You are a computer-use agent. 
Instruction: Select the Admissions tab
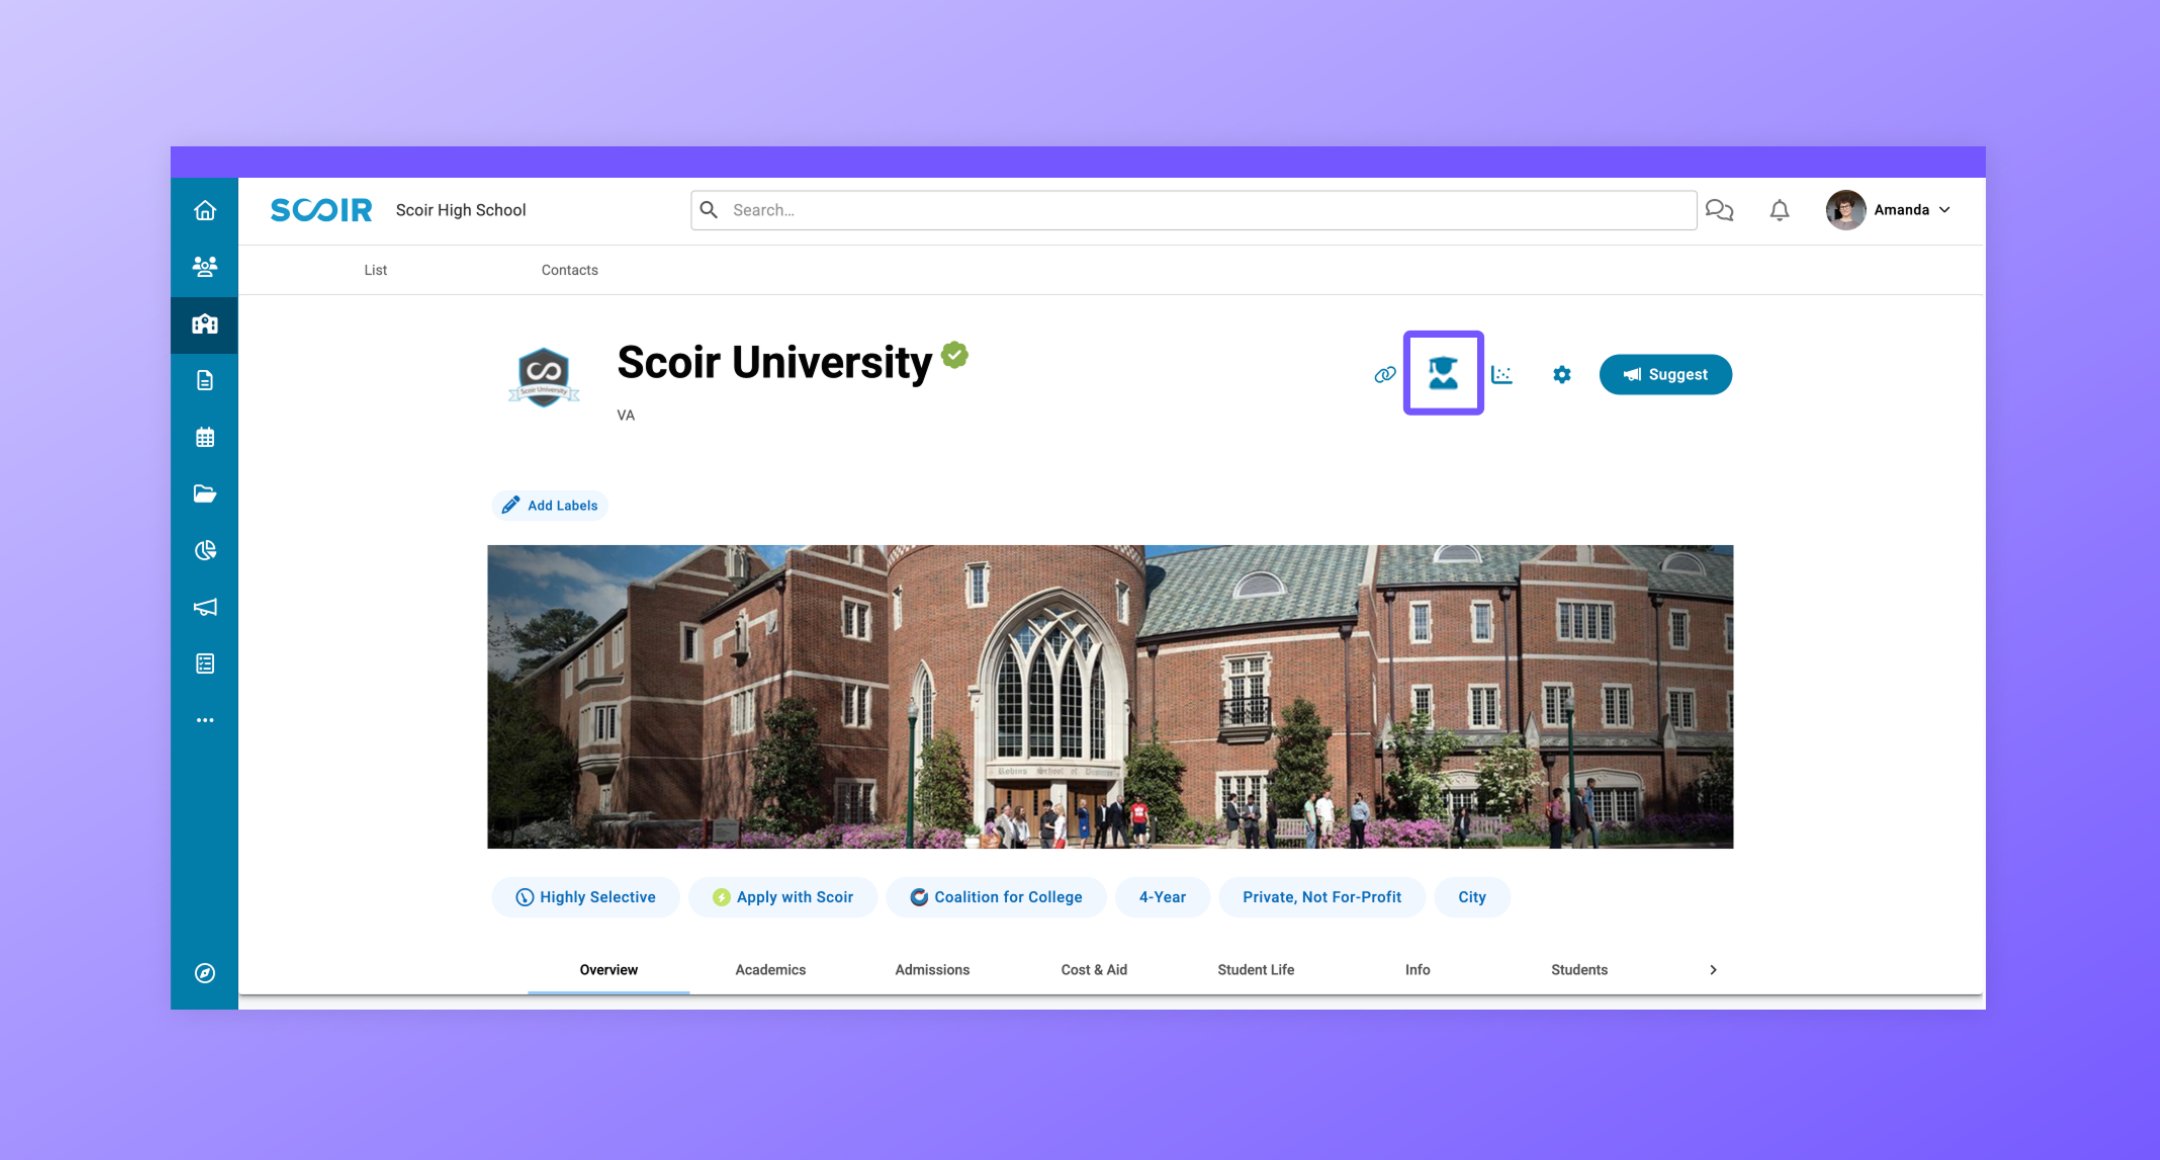[930, 970]
